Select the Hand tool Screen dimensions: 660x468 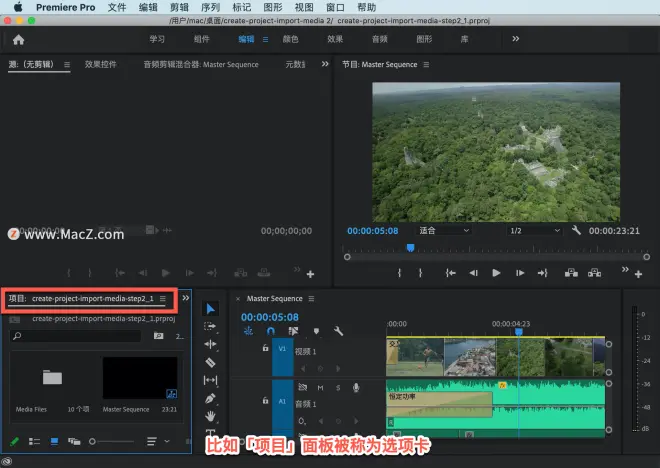click(210, 416)
